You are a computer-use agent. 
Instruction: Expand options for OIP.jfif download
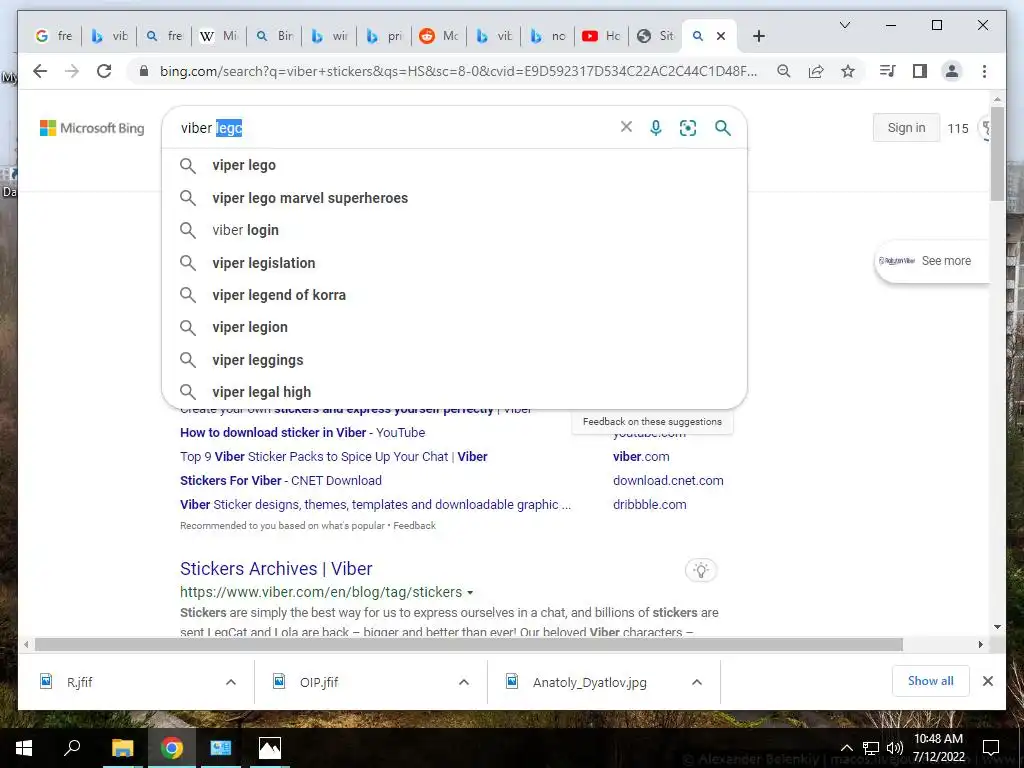pyautogui.click(x=464, y=682)
